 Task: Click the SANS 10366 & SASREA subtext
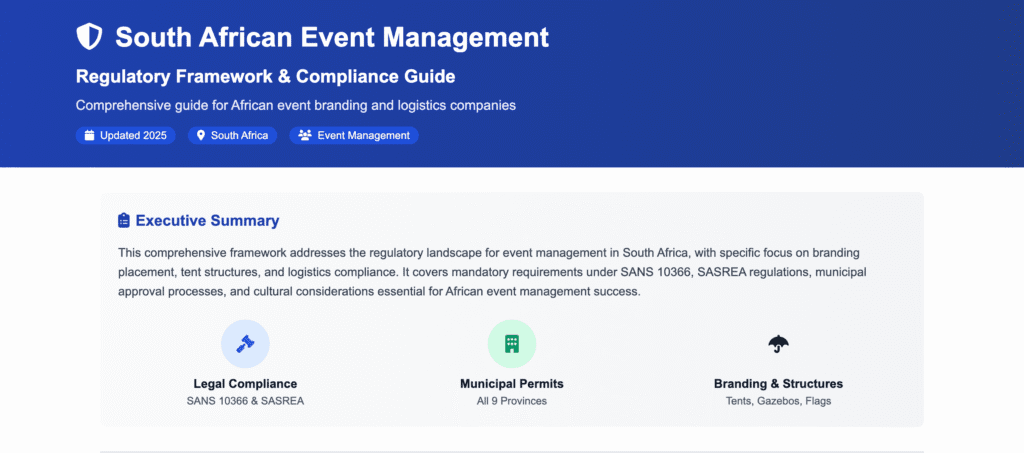(245, 401)
